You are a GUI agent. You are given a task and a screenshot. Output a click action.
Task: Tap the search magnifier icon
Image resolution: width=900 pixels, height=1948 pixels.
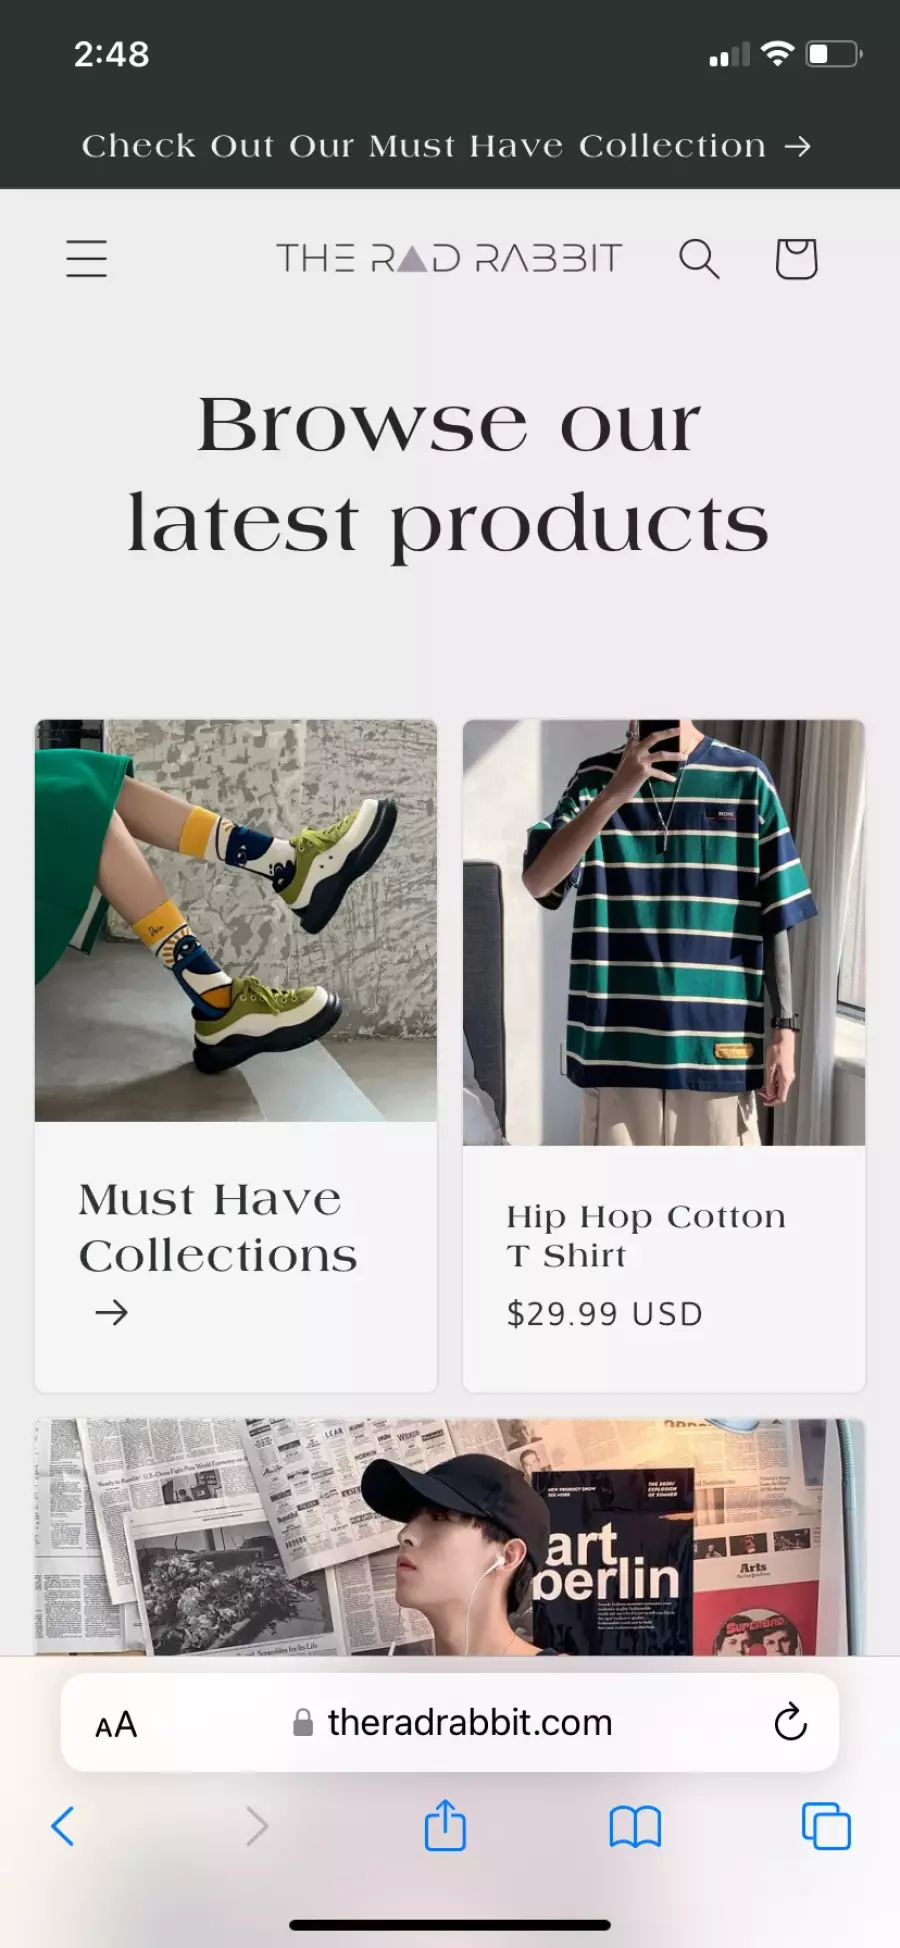(699, 258)
